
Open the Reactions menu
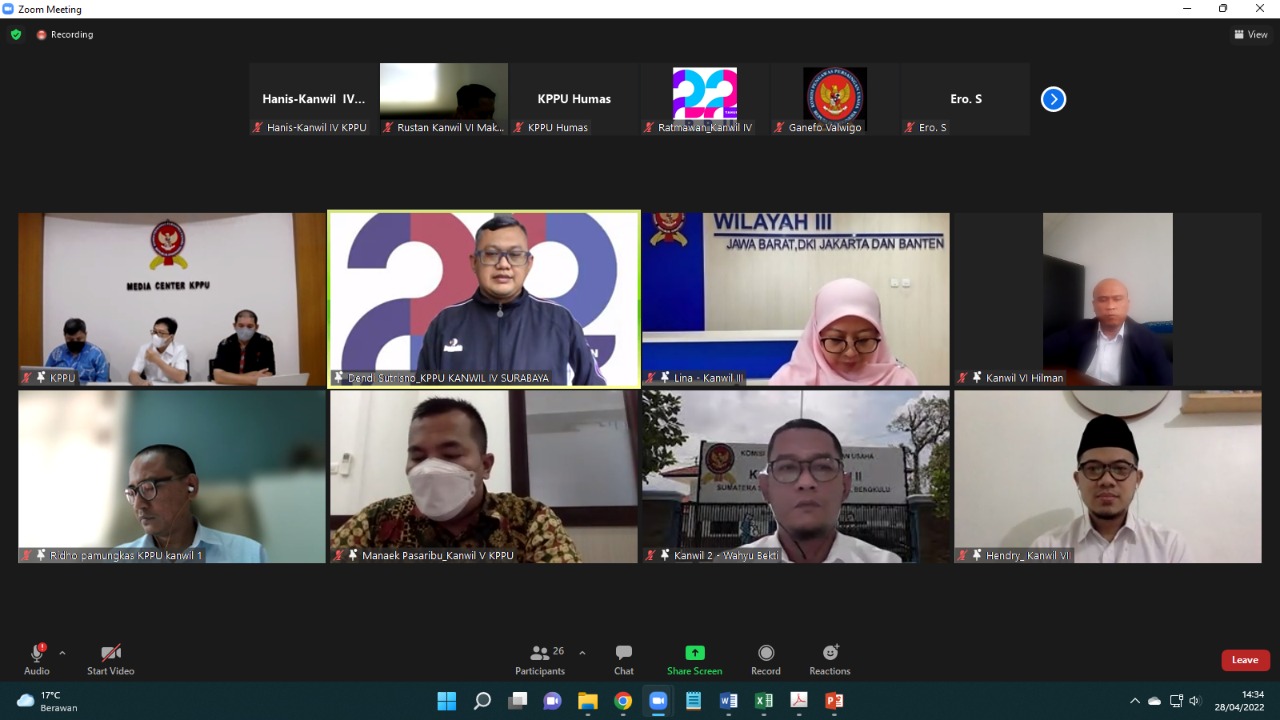coord(830,654)
